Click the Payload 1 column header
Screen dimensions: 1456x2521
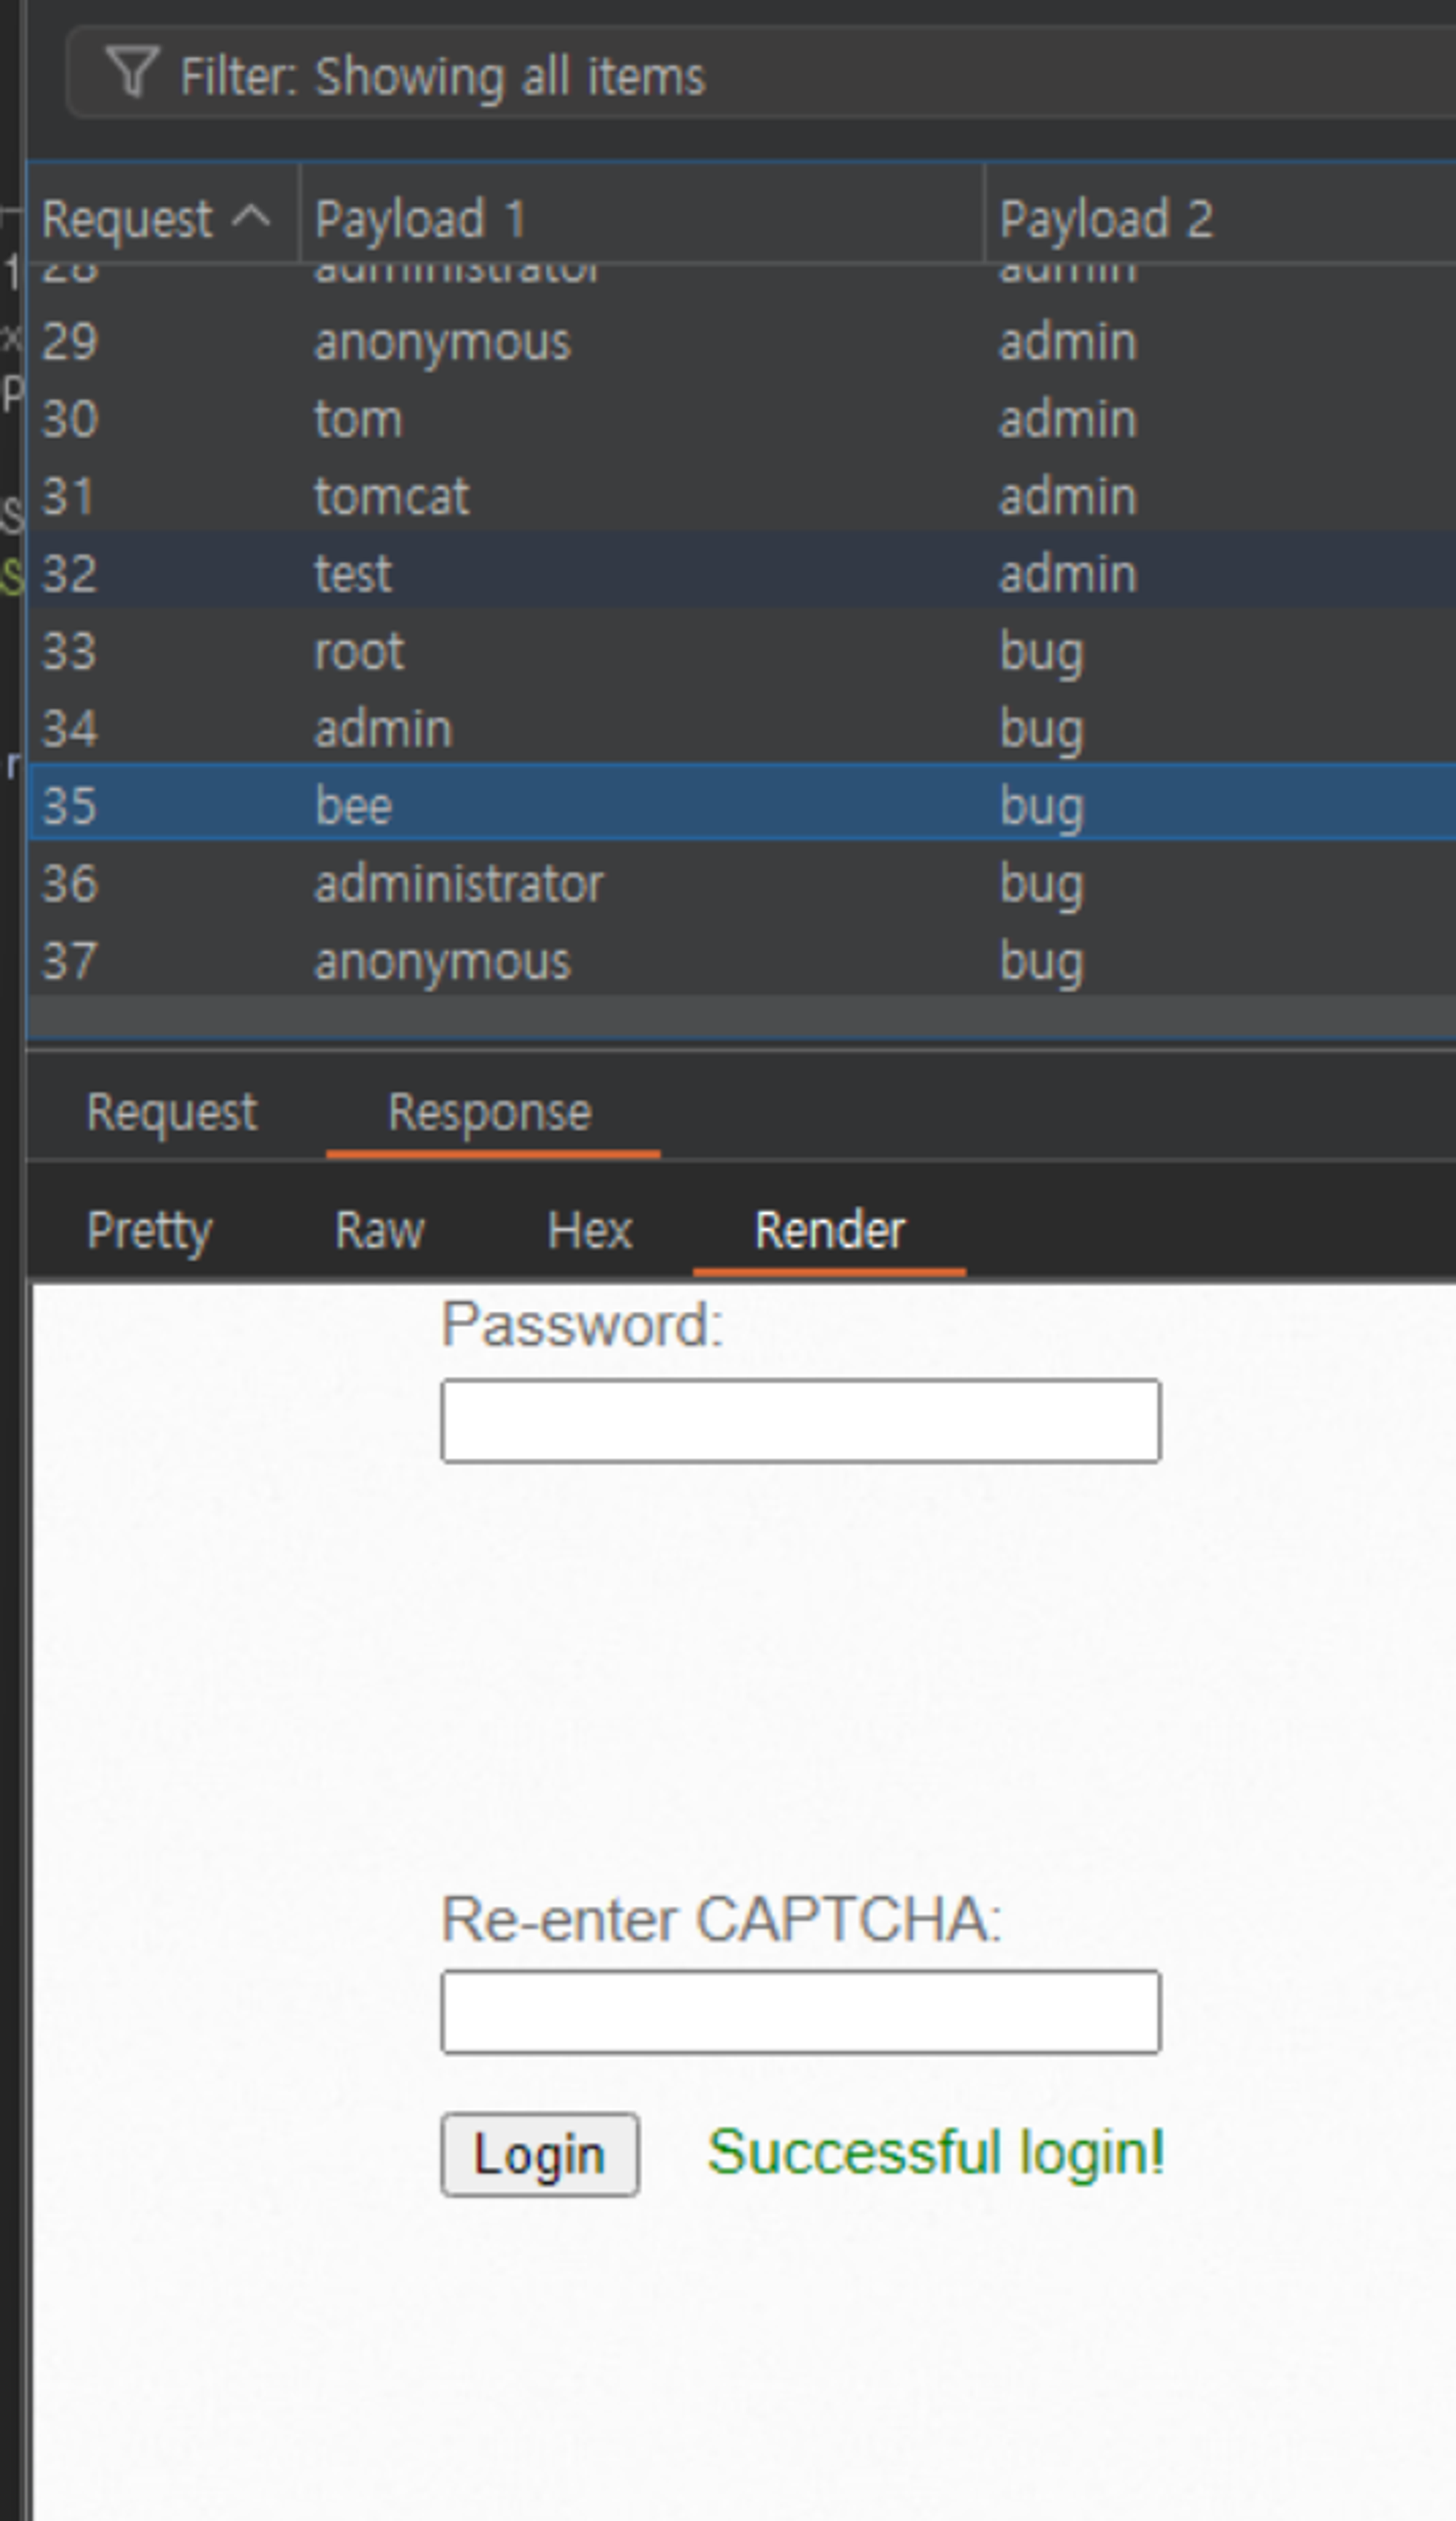pos(642,218)
